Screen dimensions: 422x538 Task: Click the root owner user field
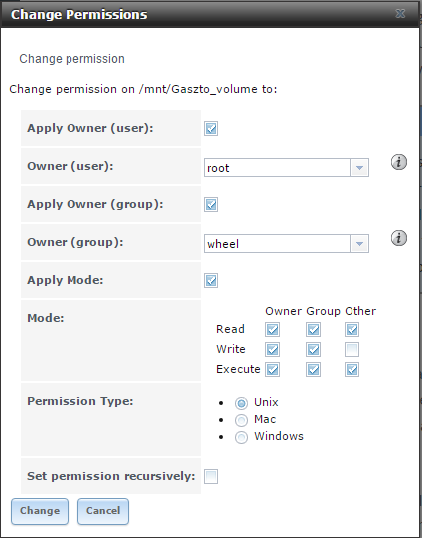277,168
